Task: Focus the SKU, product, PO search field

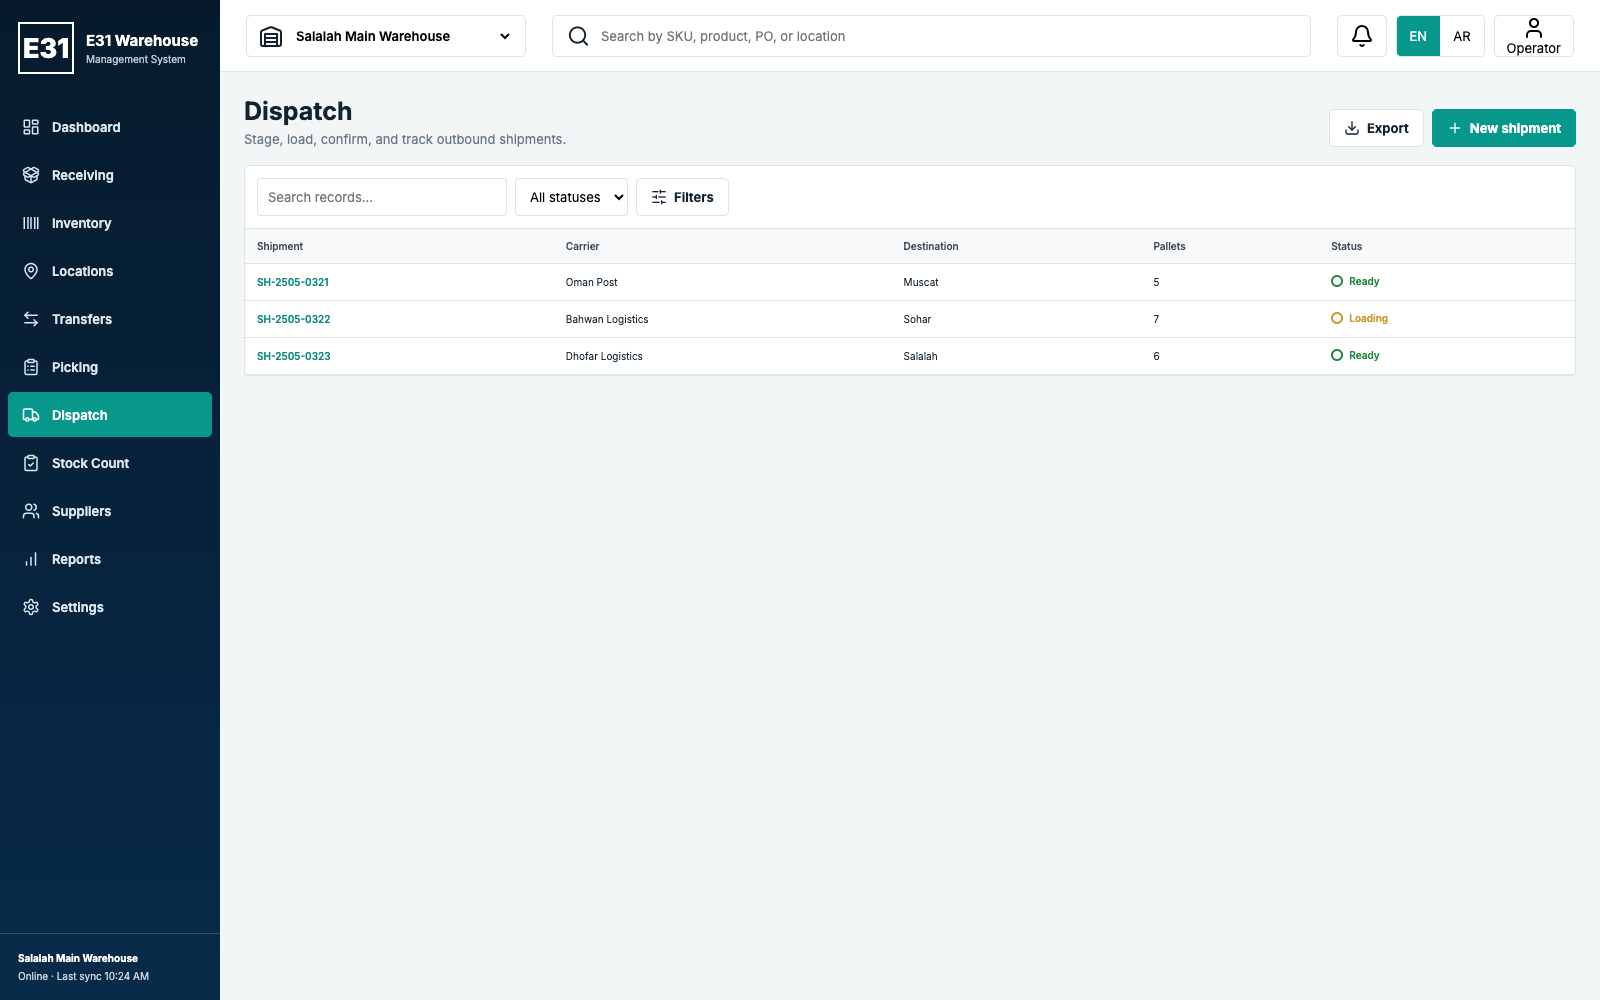Action: (931, 36)
